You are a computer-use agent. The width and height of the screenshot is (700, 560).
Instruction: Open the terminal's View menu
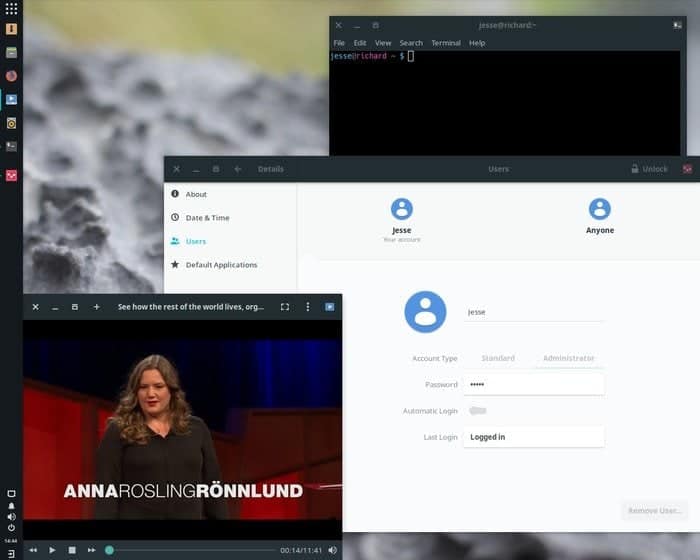[383, 43]
